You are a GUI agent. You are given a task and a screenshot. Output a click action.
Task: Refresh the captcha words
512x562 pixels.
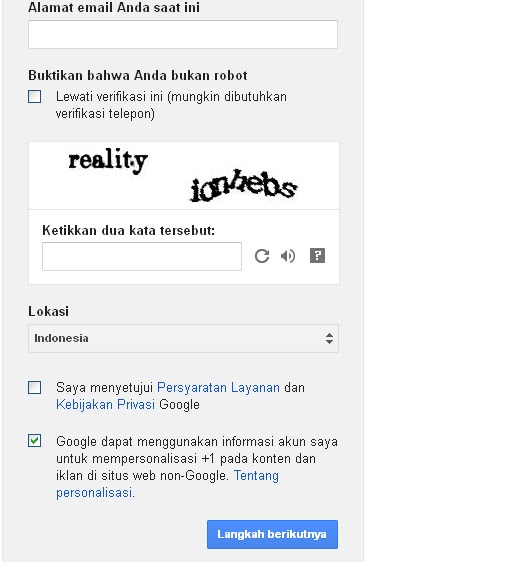[262, 256]
